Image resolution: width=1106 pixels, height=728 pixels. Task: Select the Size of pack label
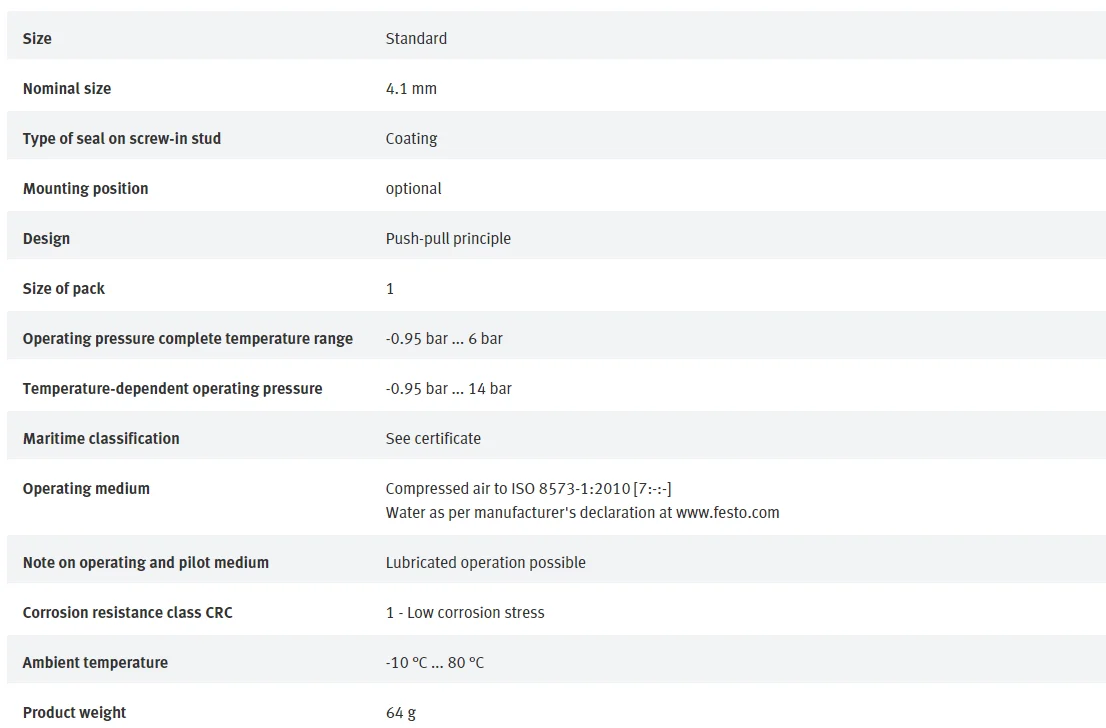[x=63, y=289]
